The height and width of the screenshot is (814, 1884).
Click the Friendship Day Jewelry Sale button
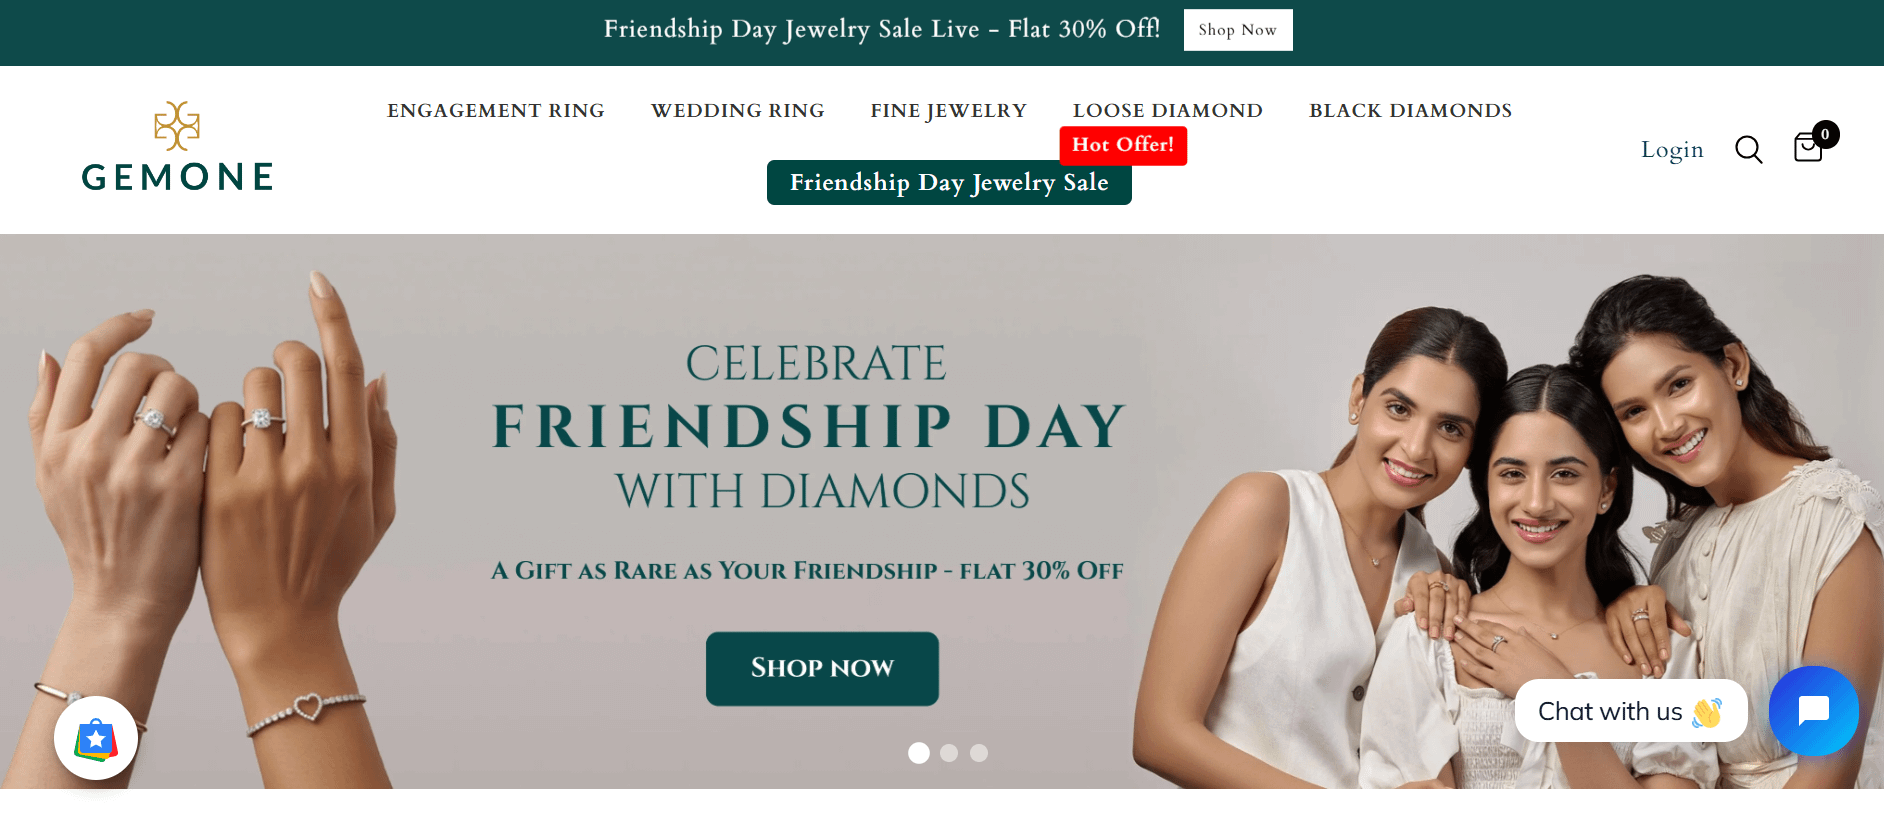pos(948,183)
